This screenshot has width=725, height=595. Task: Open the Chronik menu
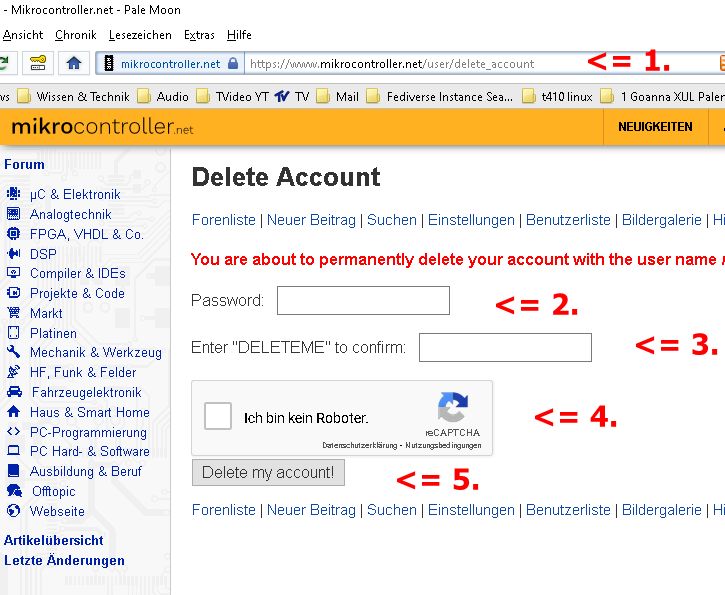[76, 35]
